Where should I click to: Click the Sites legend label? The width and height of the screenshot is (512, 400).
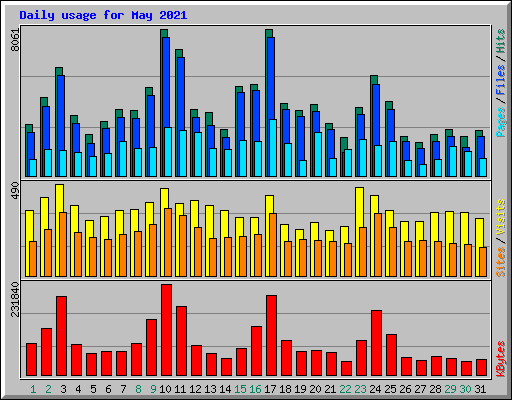pyautogui.click(x=500, y=262)
